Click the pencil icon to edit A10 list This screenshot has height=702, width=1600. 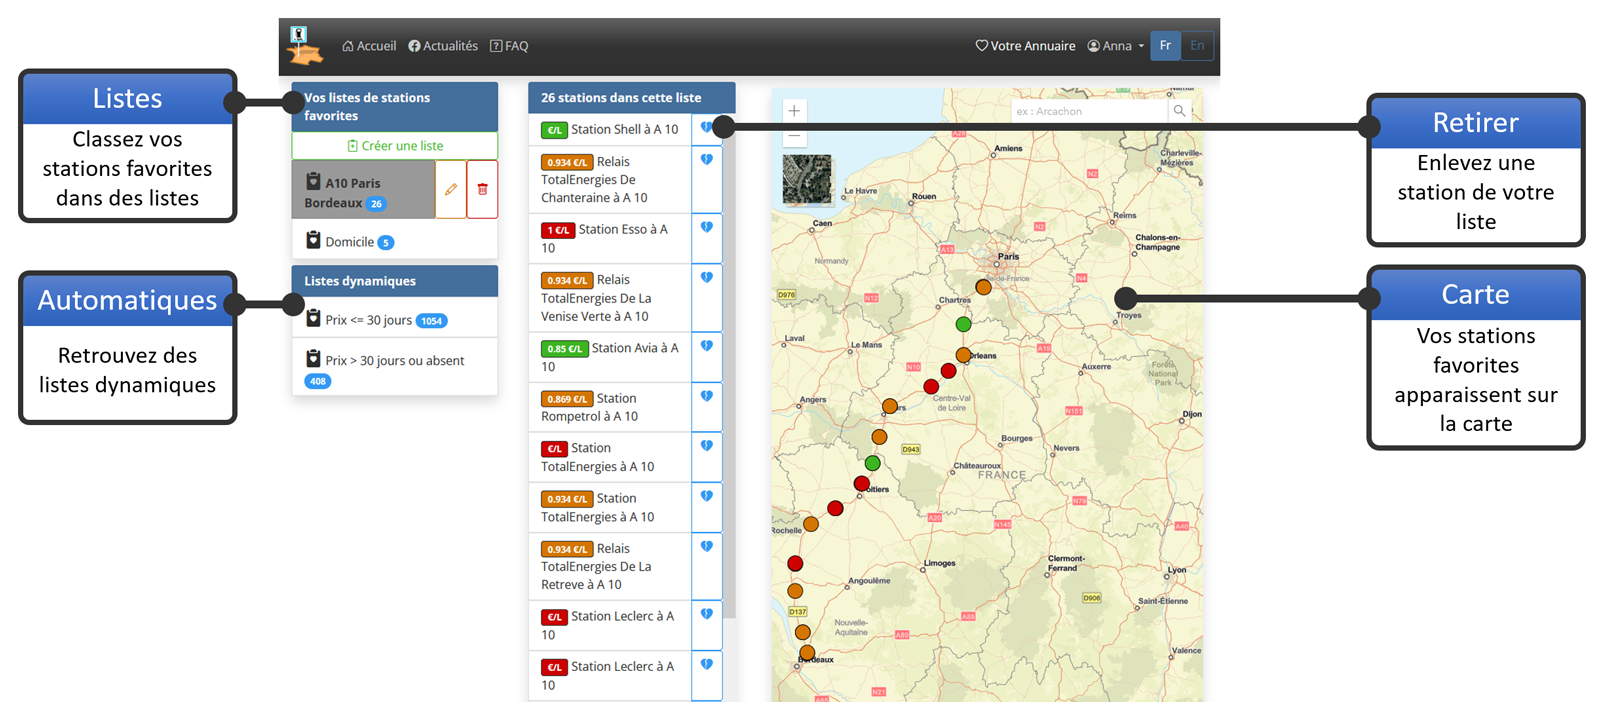point(451,189)
